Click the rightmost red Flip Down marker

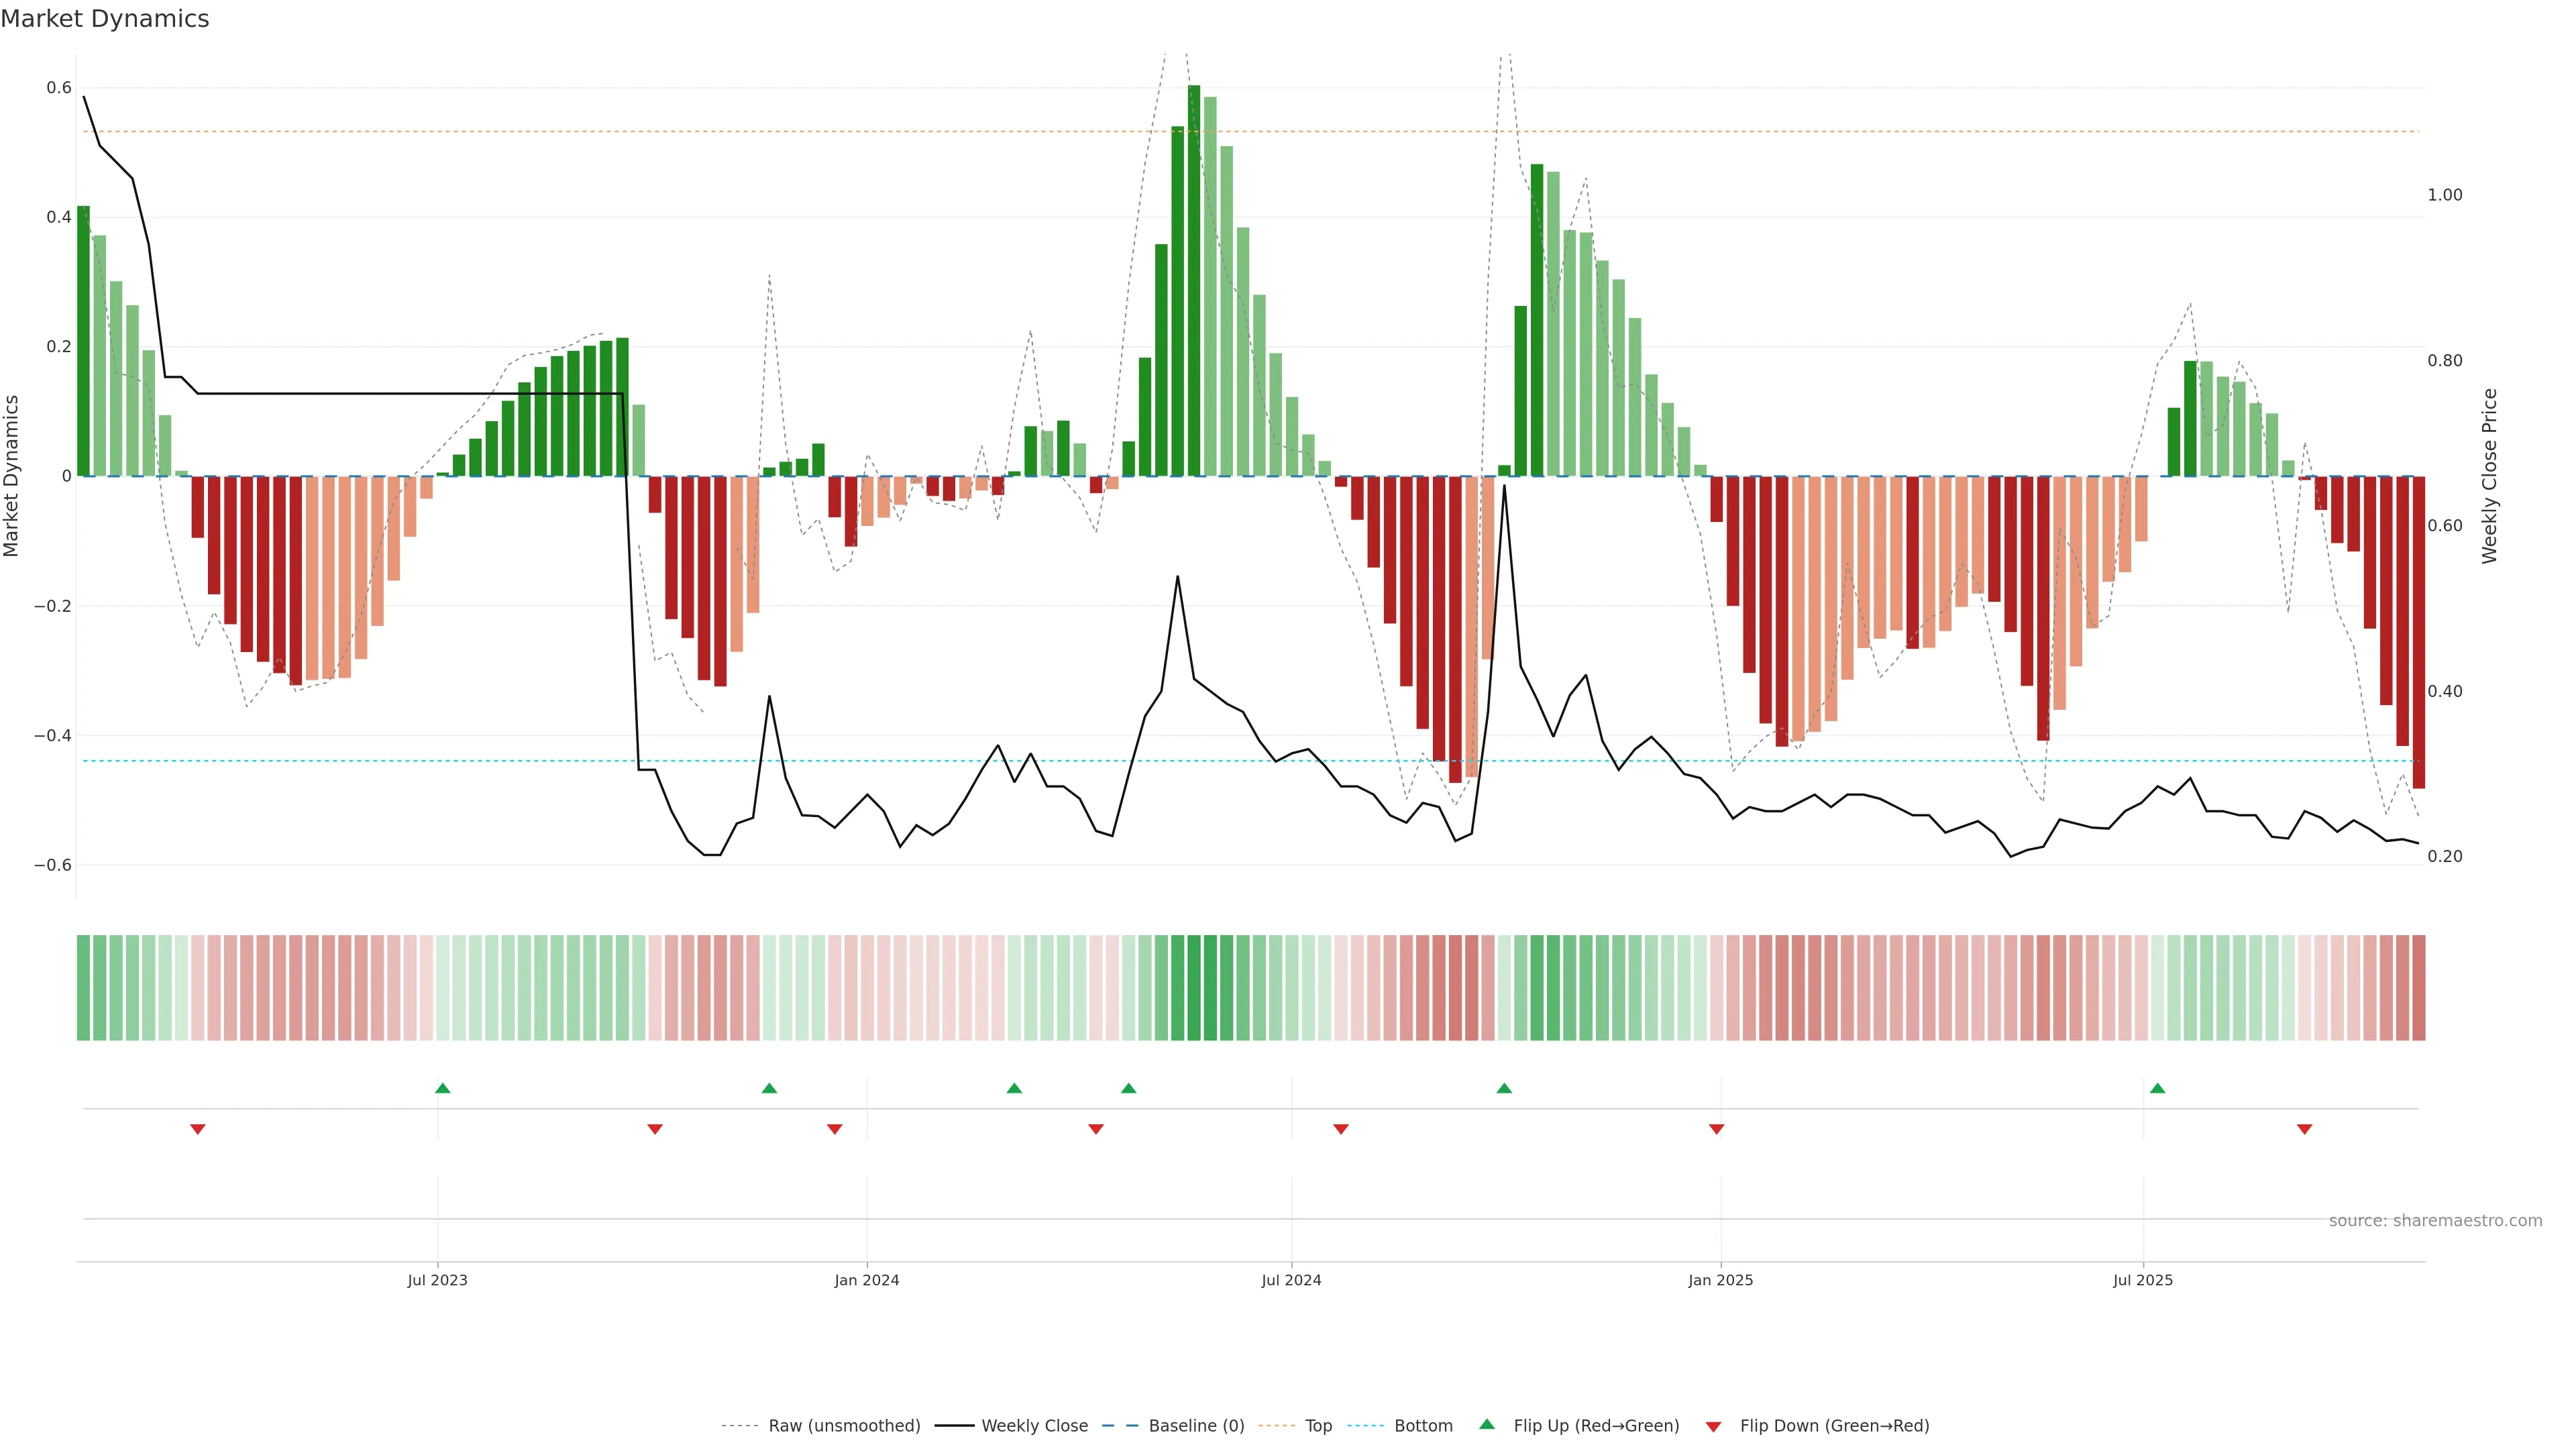(x=2304, y=1129)
